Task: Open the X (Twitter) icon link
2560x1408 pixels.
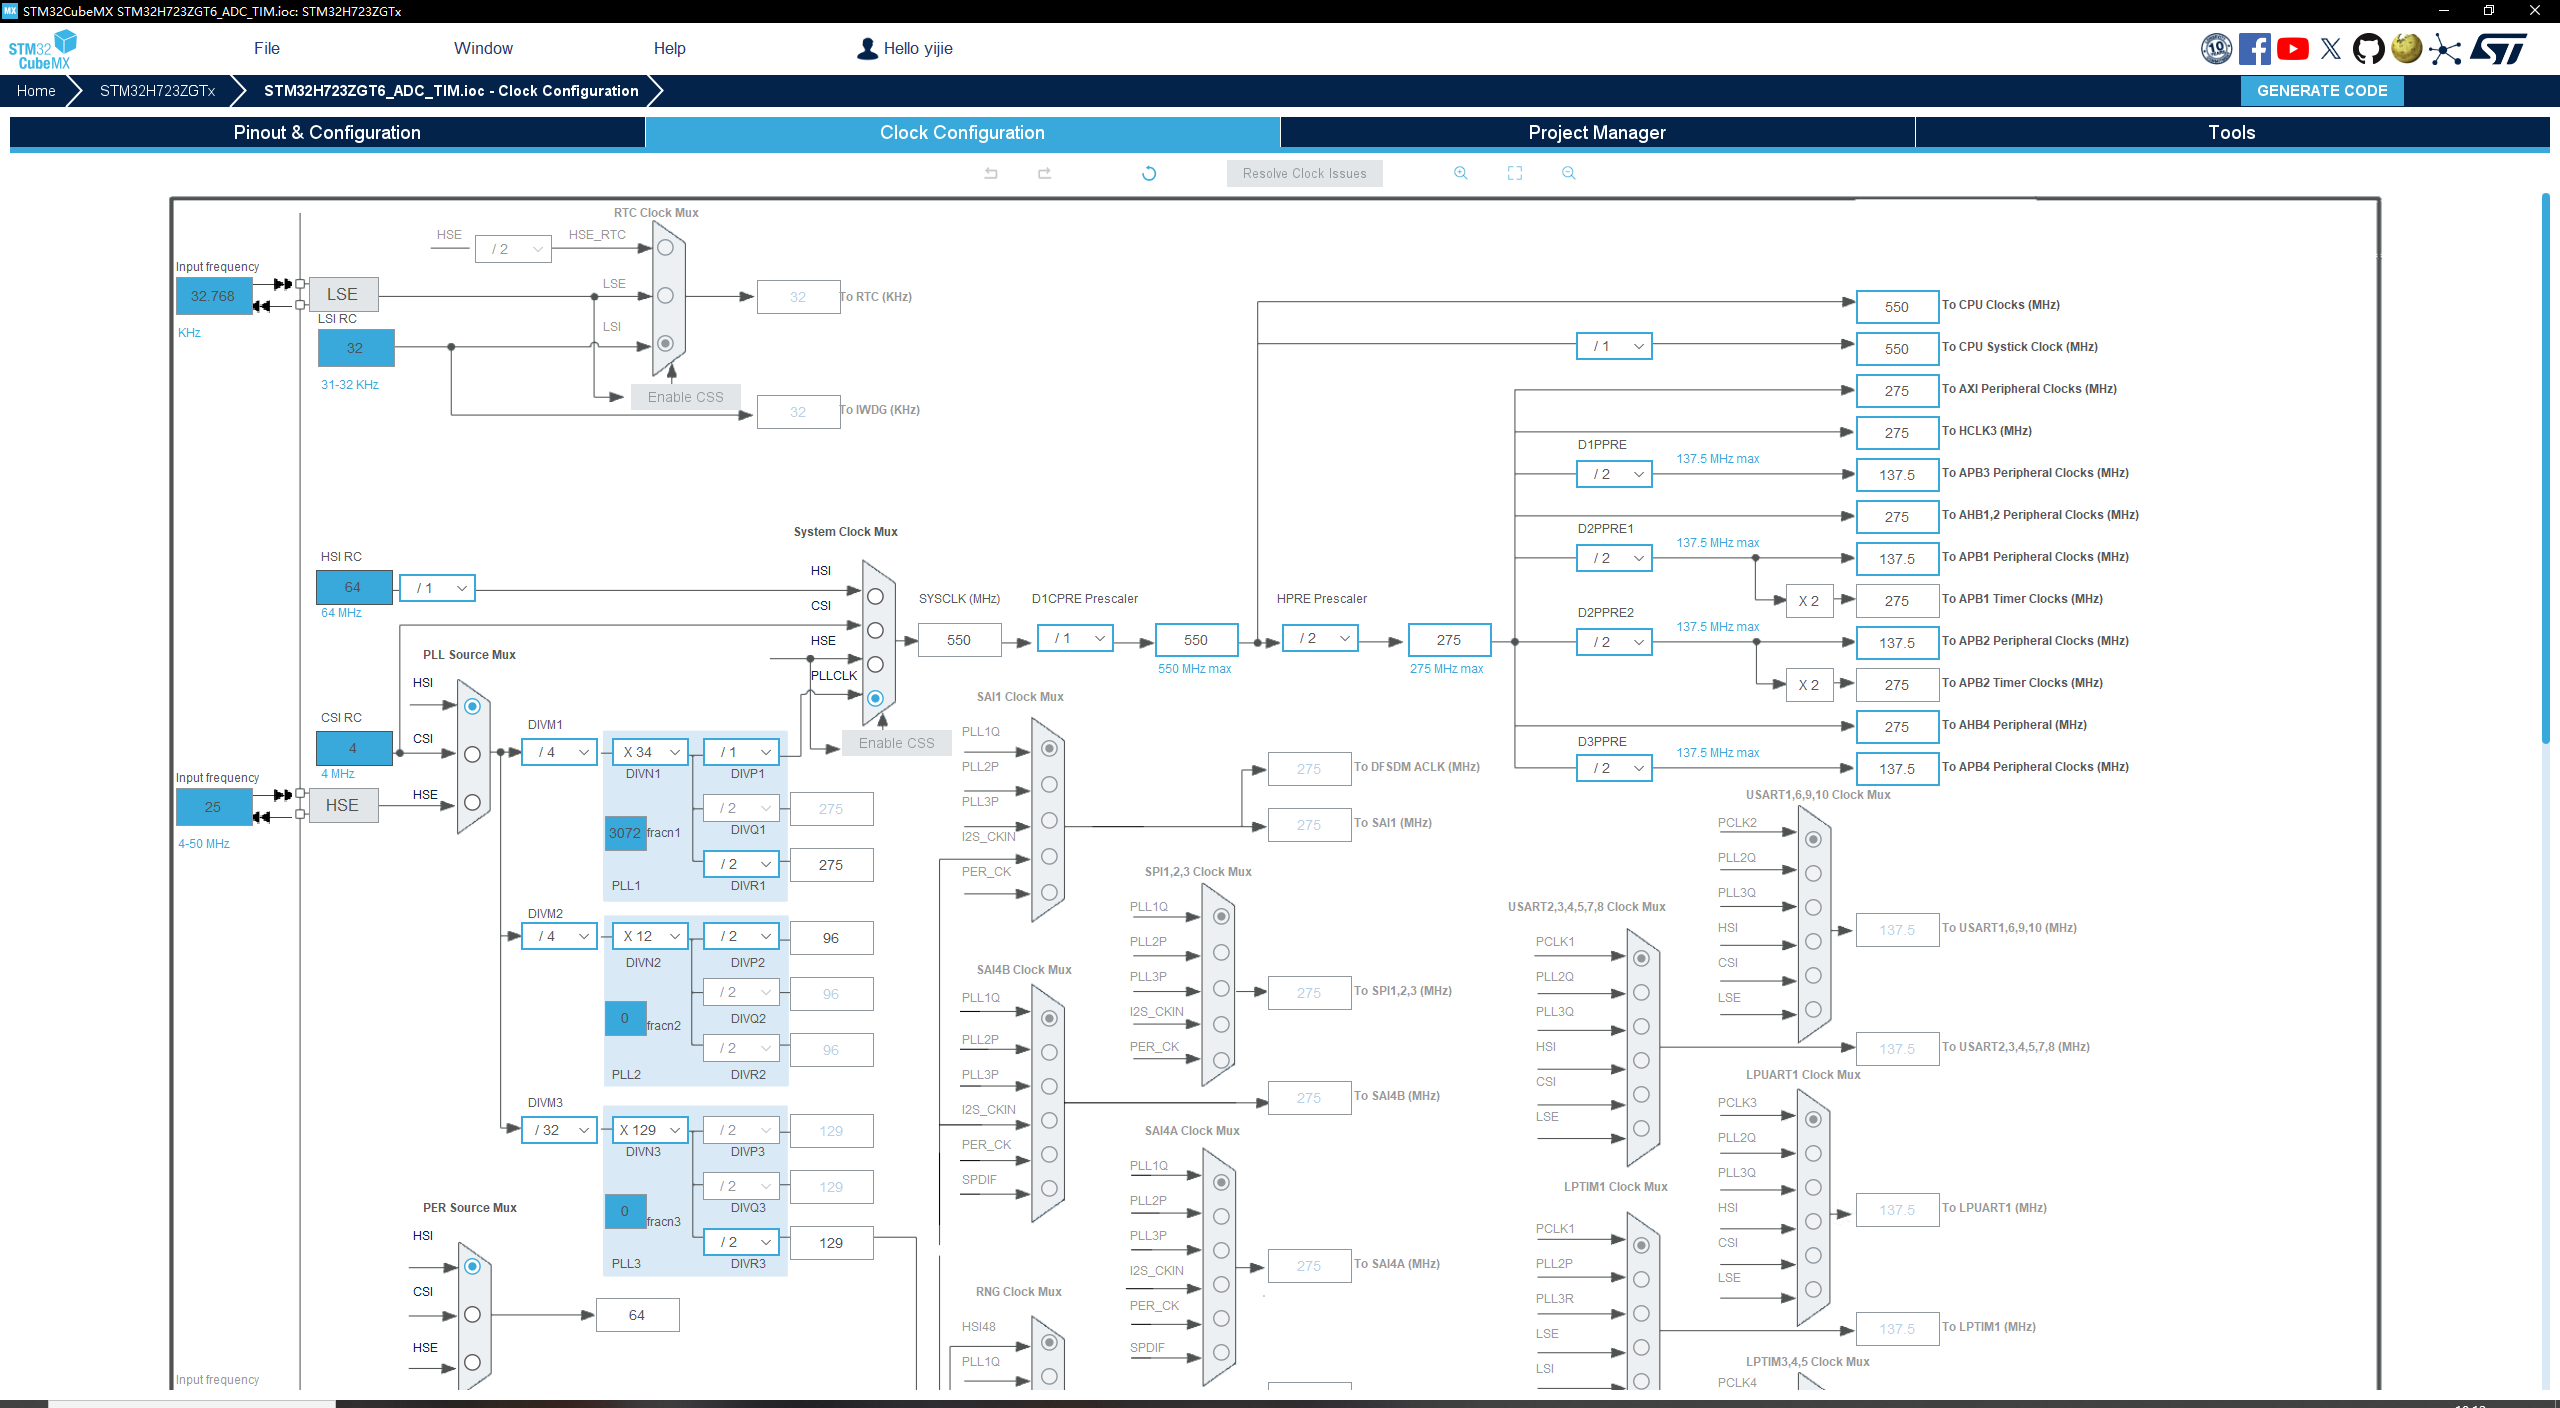Action: pos(2331,49)
